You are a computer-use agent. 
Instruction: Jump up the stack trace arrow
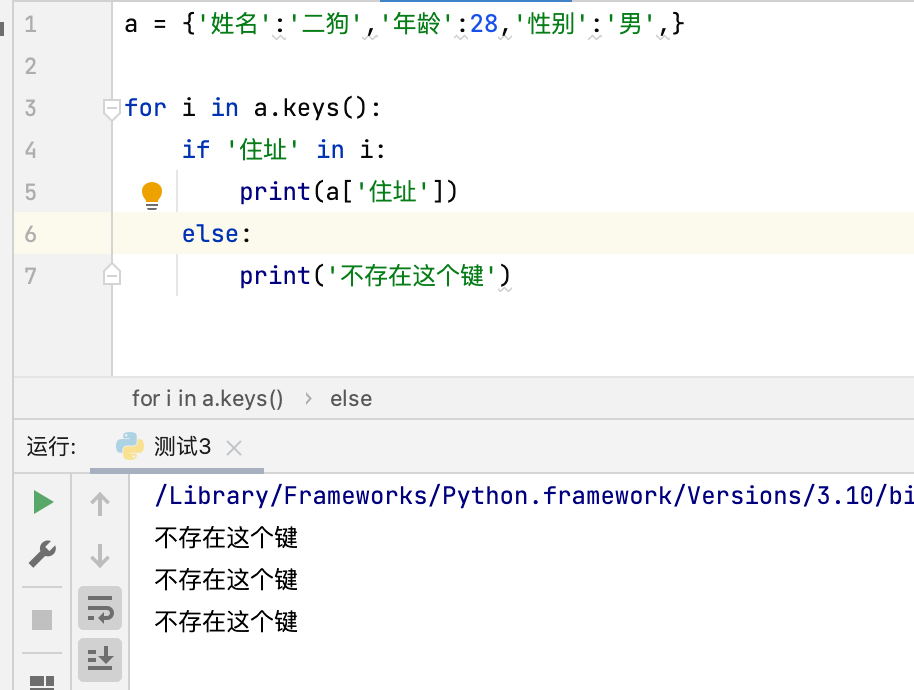[x=100, y=504]
